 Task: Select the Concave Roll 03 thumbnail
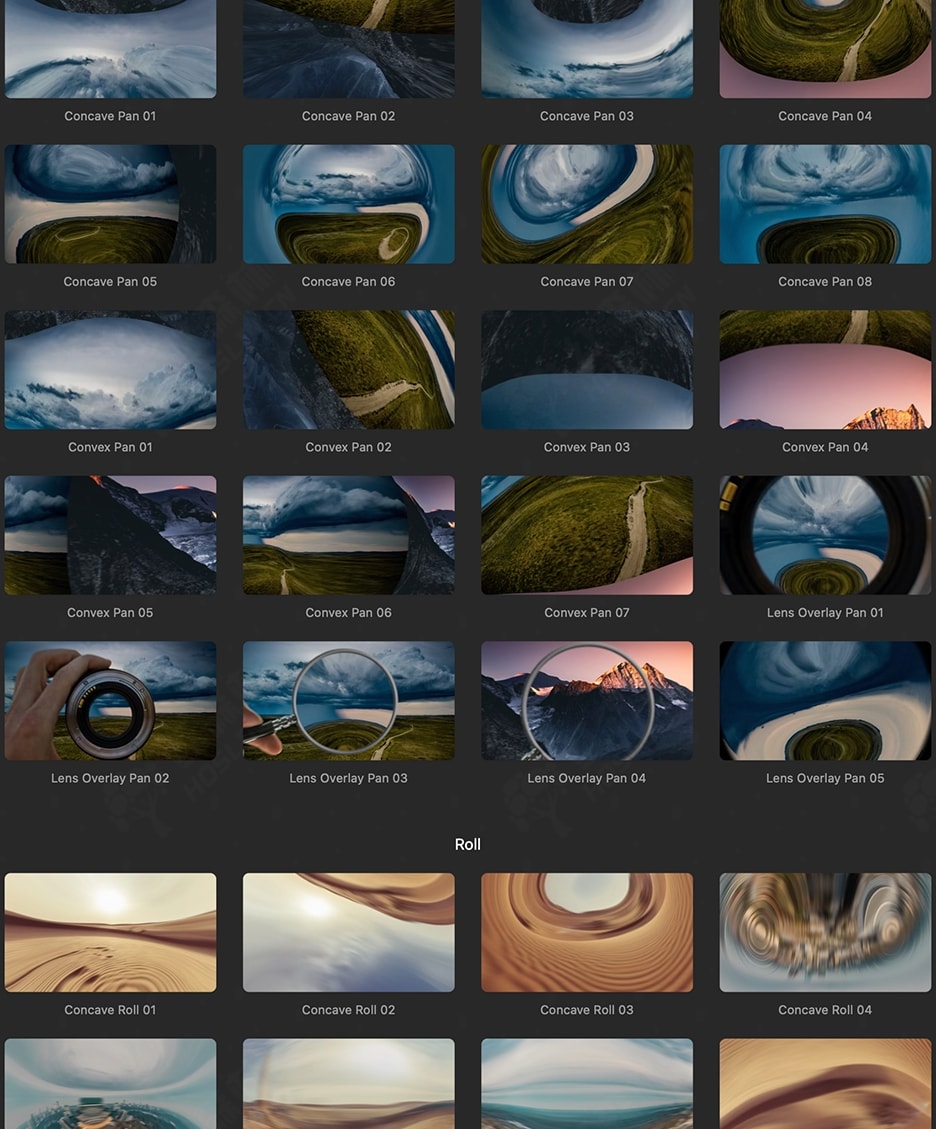587,932
